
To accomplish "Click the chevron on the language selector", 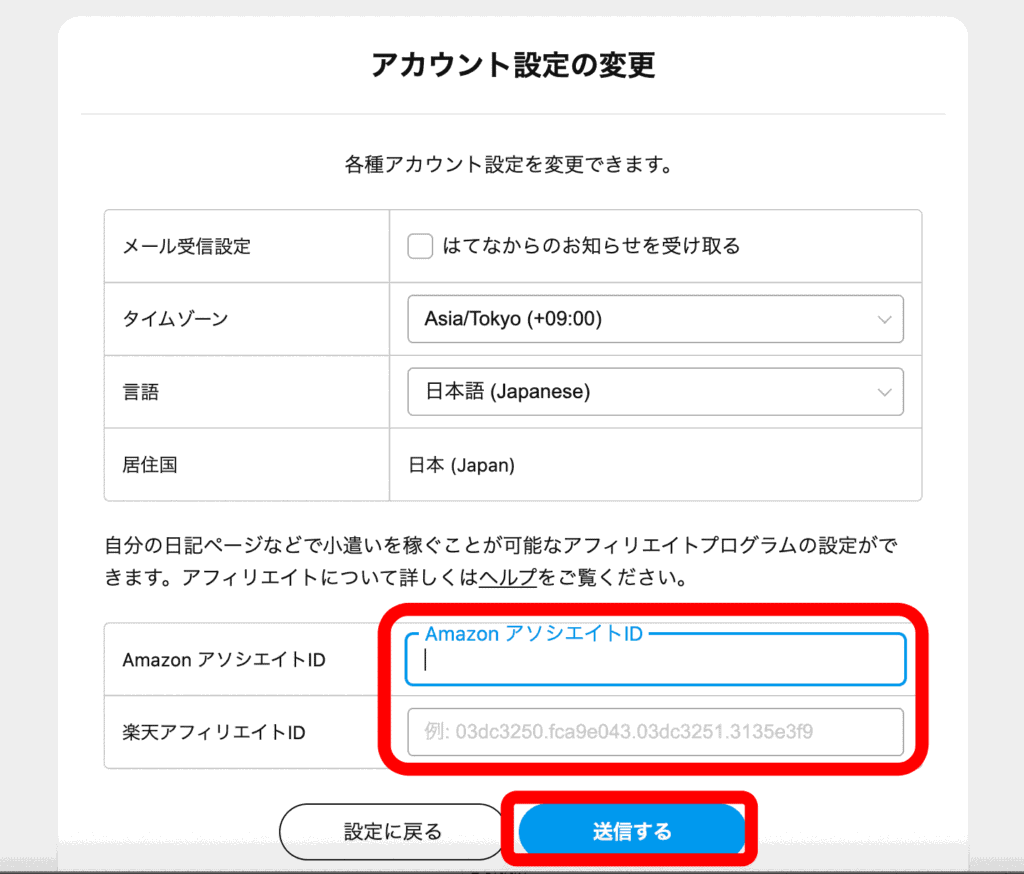I will tap(884, 391).
